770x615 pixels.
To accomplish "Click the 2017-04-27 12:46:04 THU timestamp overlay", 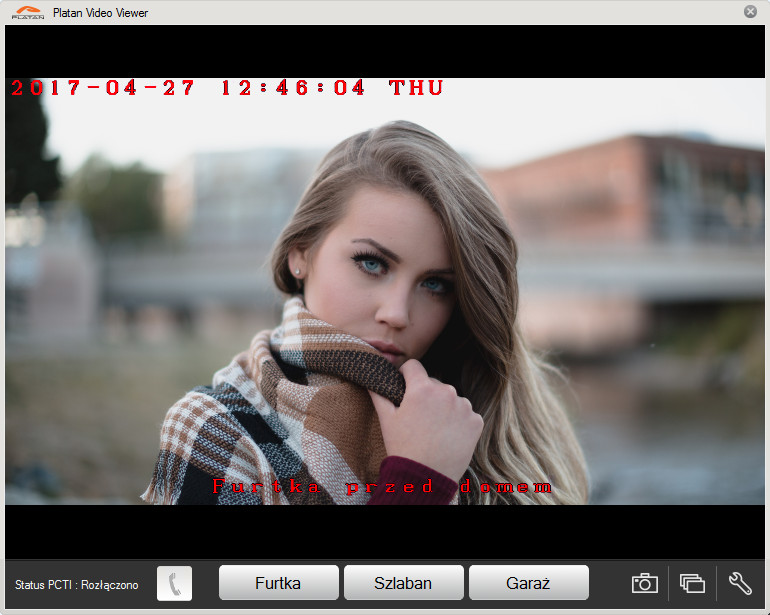I will click(x=227, y=88).
